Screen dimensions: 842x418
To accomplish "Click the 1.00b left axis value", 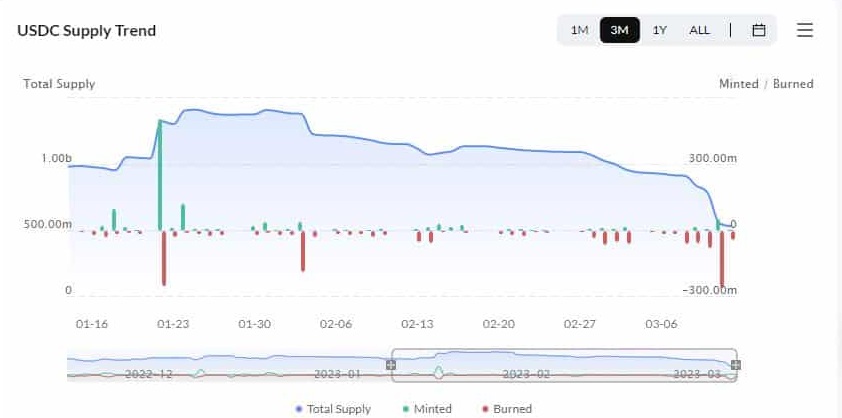I will tap(56, 158).
